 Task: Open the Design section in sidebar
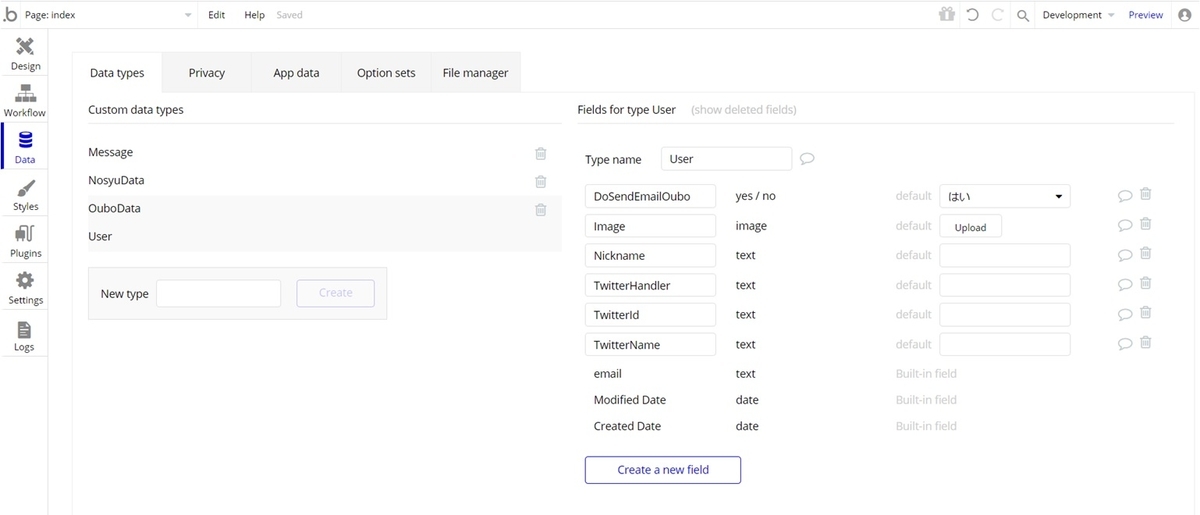pos(25,47)
